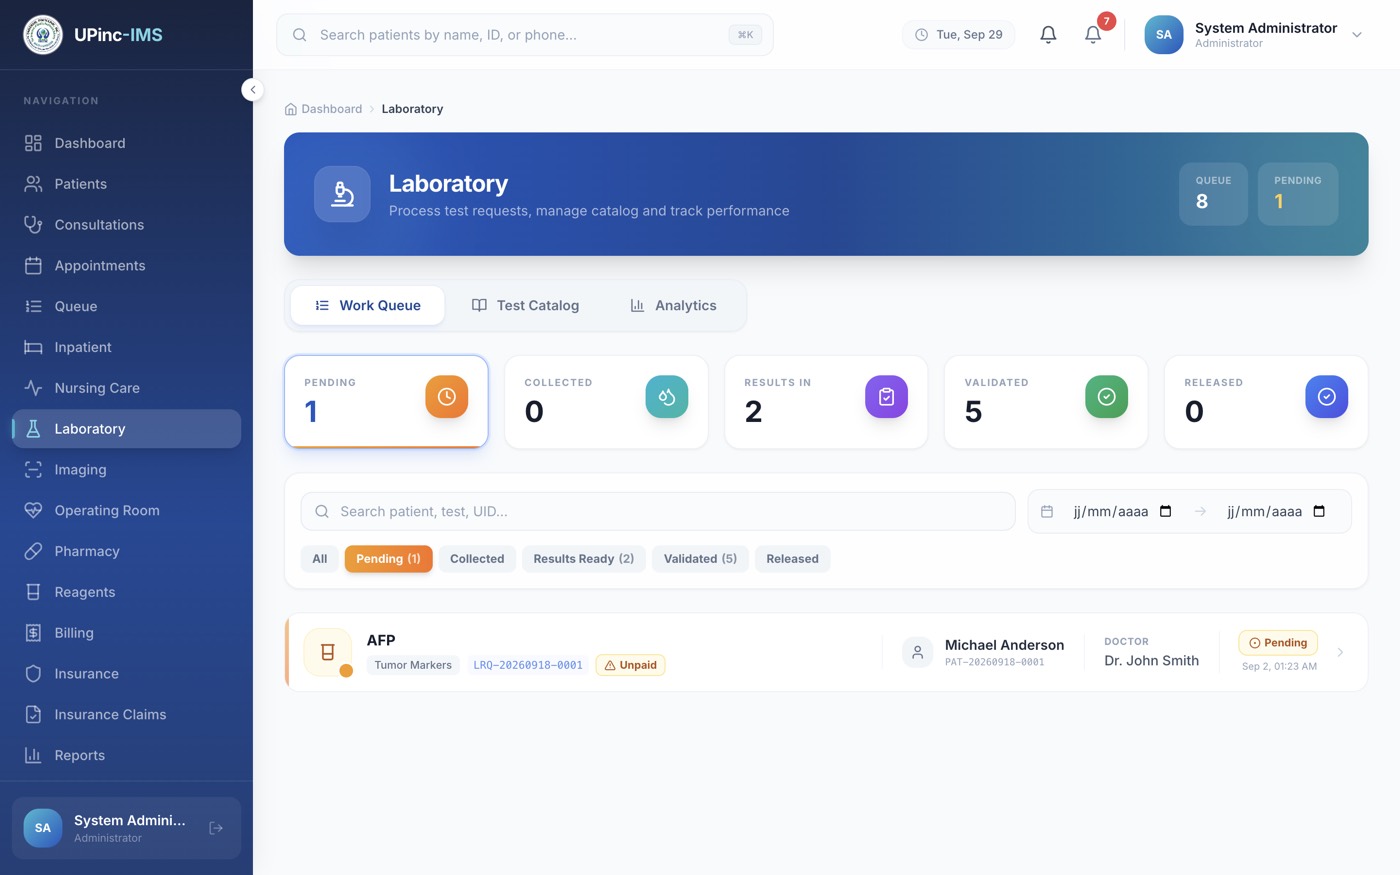Open Operating Room via its heart icon
The height and width of the screenshot is (875, 1400).
tap(33, 510)
